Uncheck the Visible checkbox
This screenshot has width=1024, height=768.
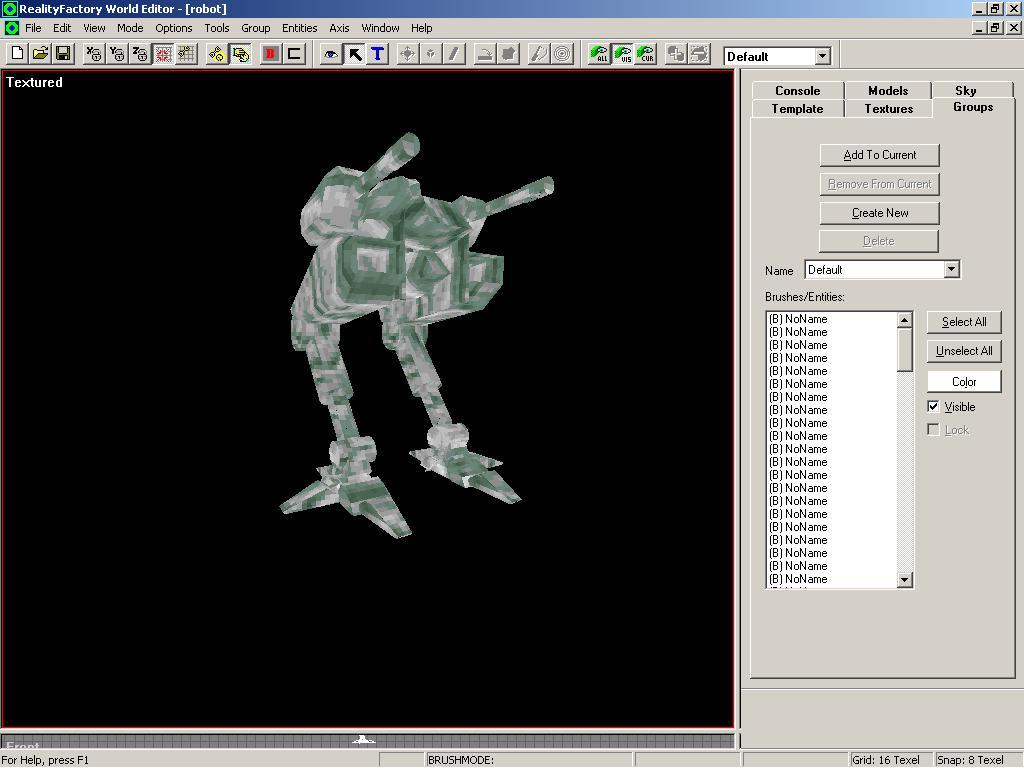933,407
